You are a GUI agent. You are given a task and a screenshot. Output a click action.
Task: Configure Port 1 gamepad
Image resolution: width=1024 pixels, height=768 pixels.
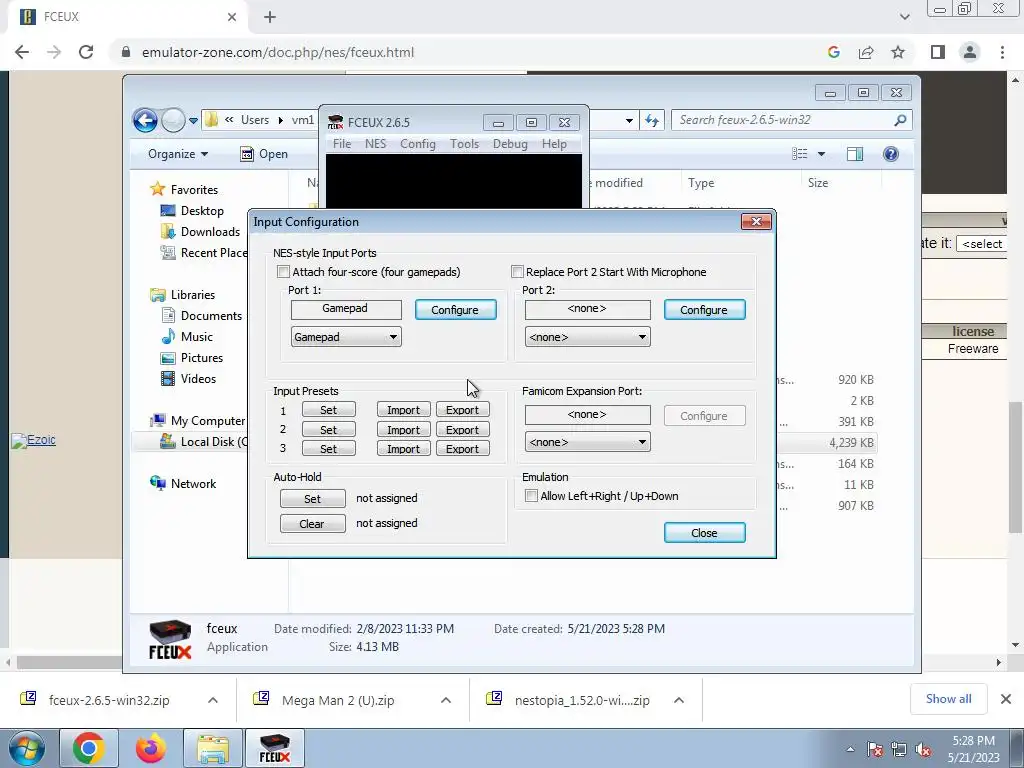coord(456,310)
